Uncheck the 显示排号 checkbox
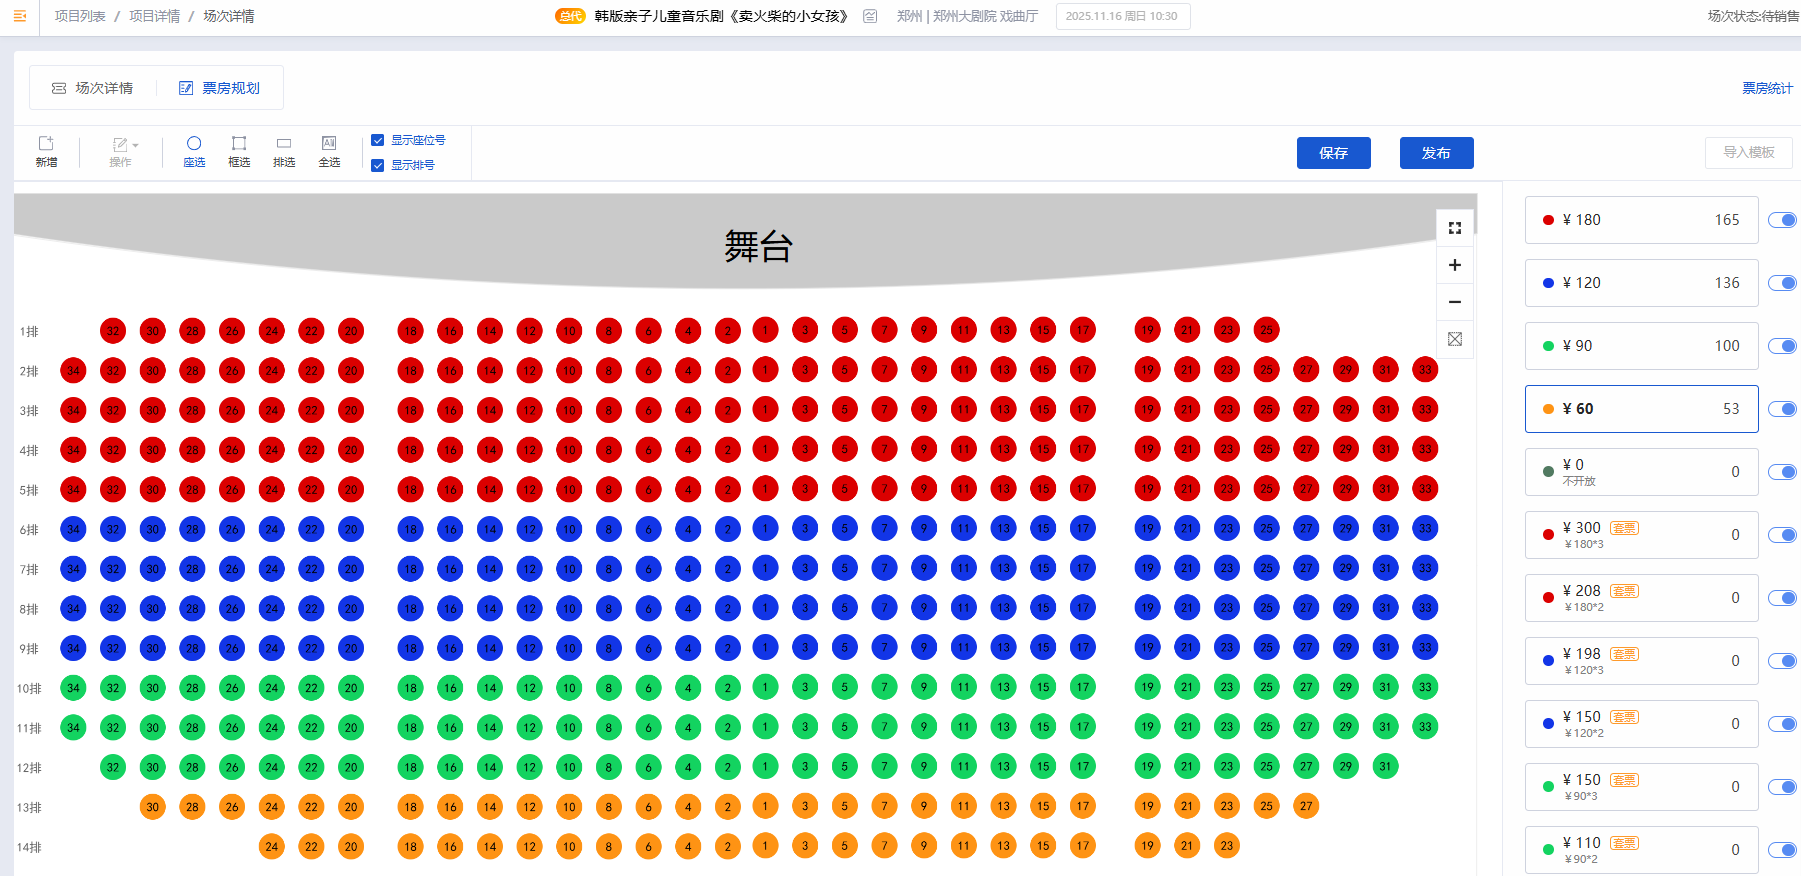Screen dimensions: 1801x876 pyautogui.click(x=378, y=165)
